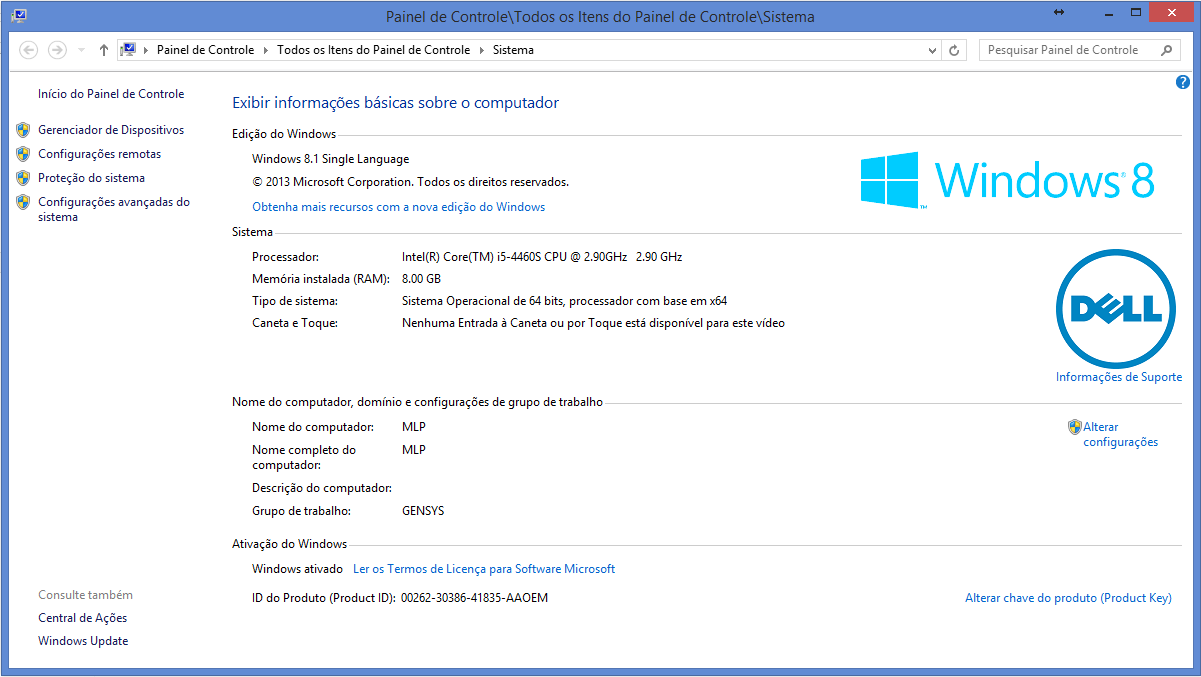The width and height of the screenshot is (1201, 677).
Task: Refresh the address bar location
Action: [955, 50]
